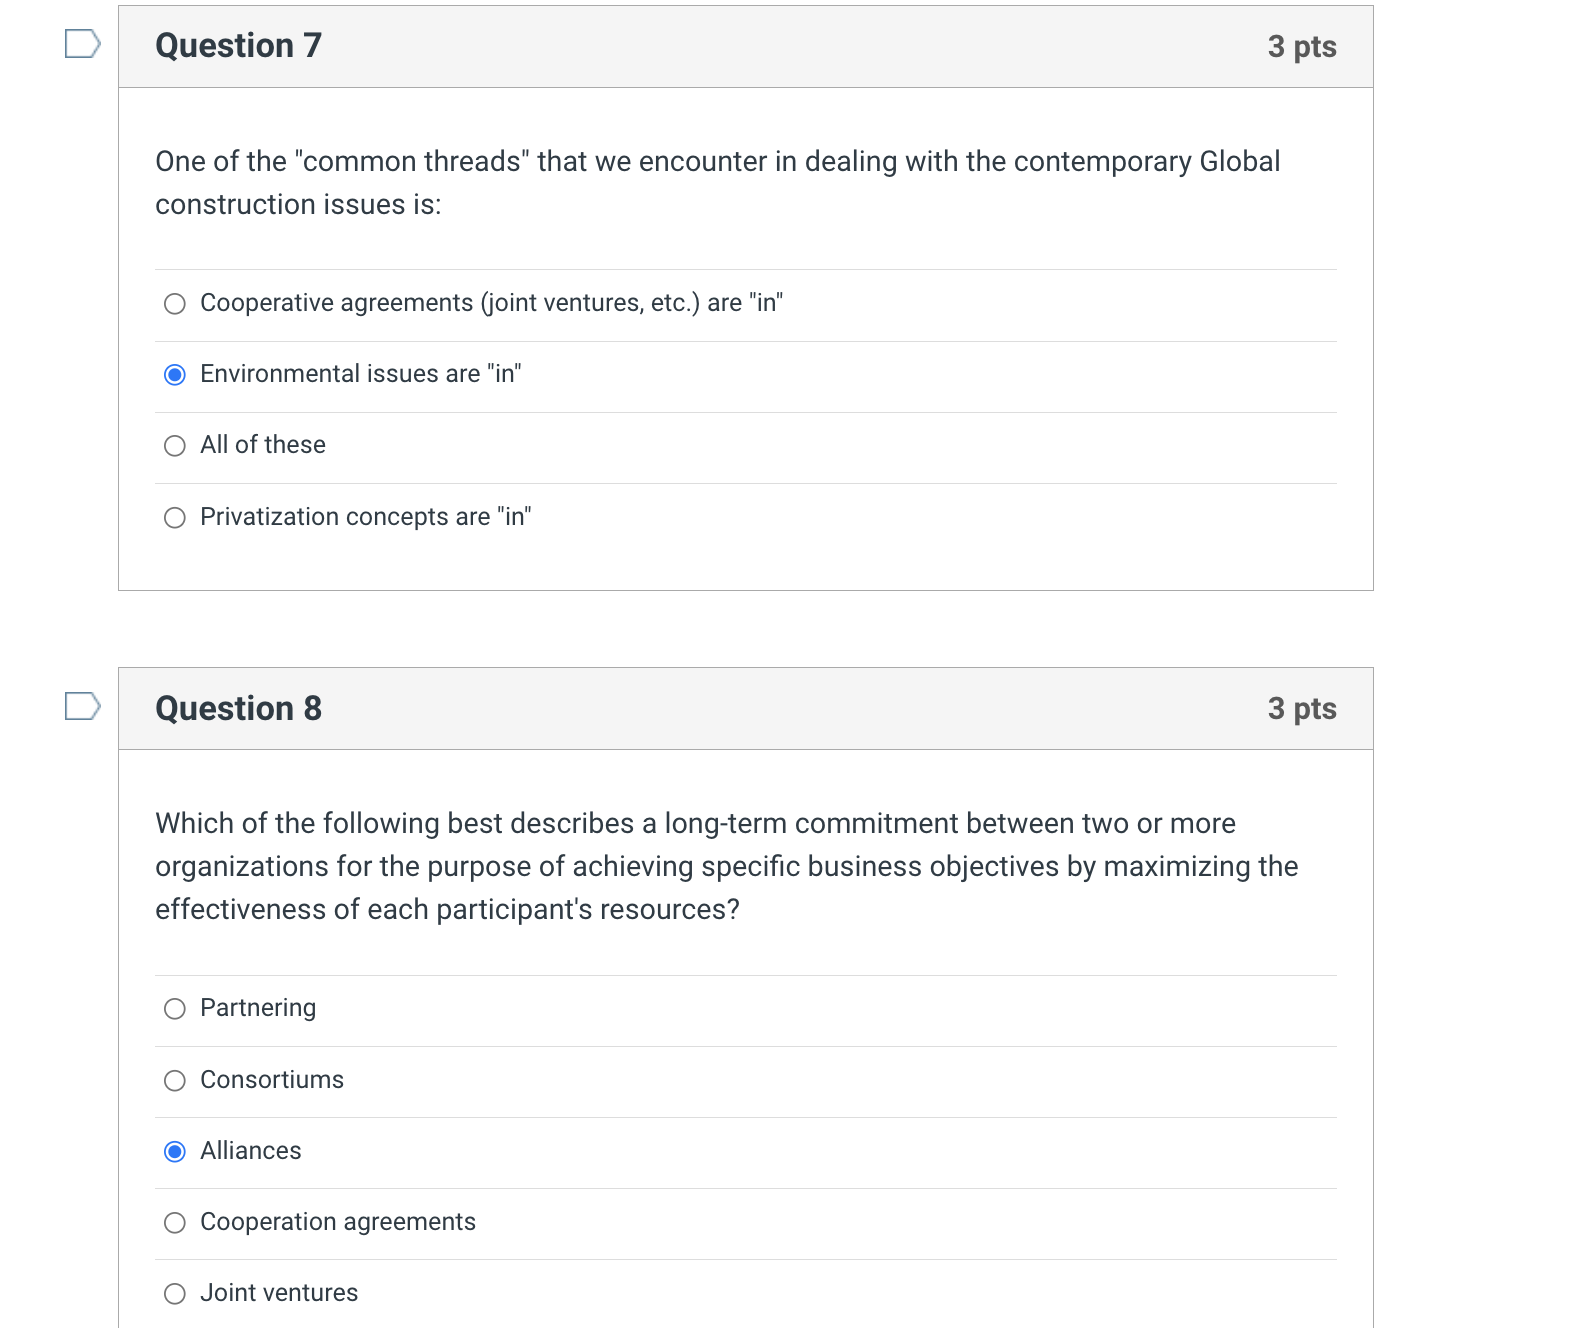
Task: Click the 3 pts label on Question 8
Action: [x=1301, y=709]
